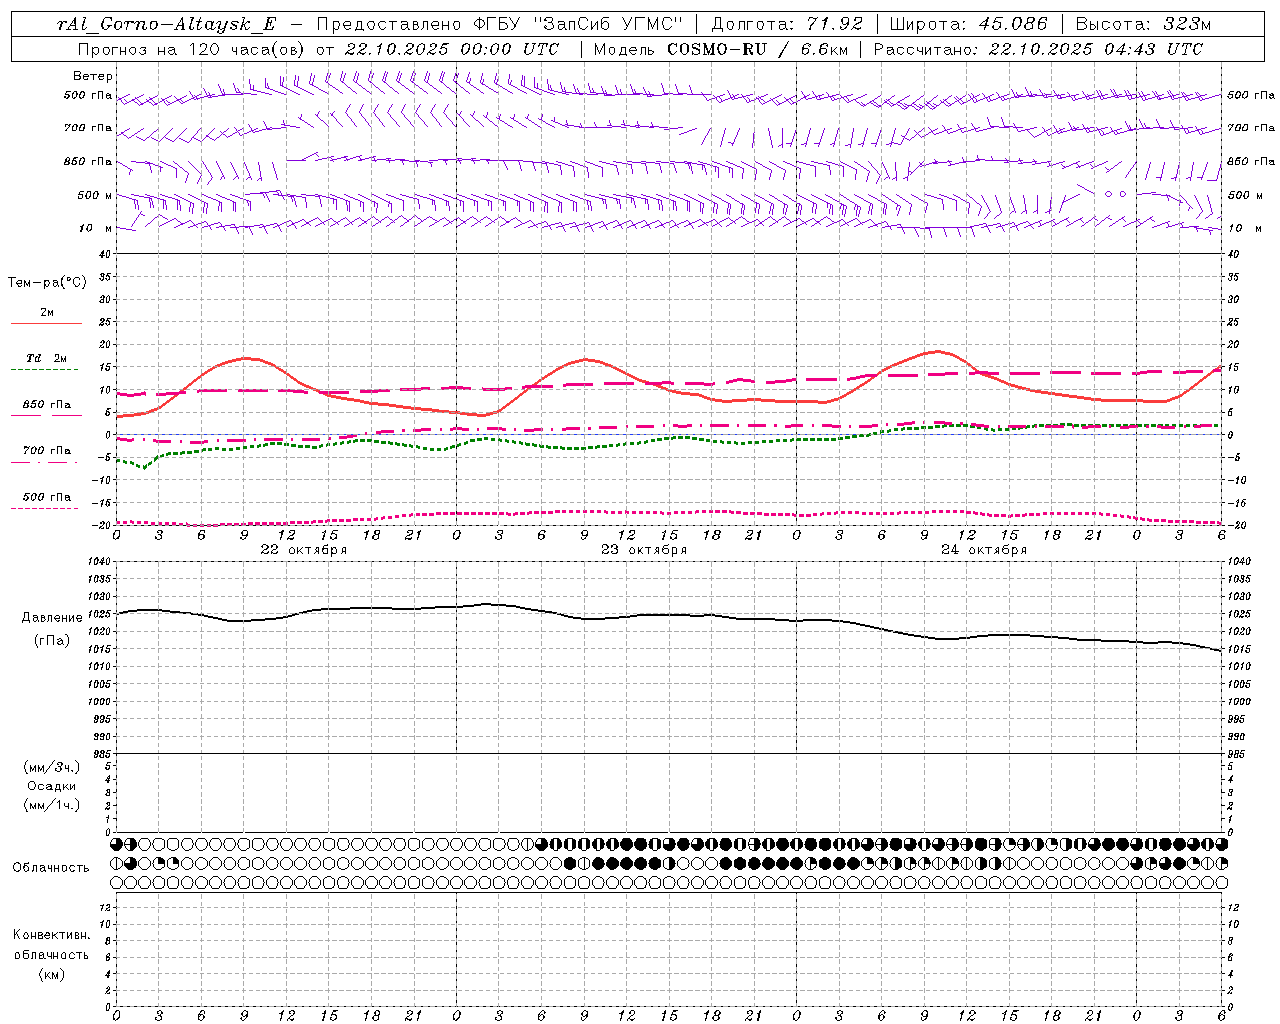Click the forecast start 22.10.2025 00:00 UTC
1280x1024 pixels.
[452, 48]
